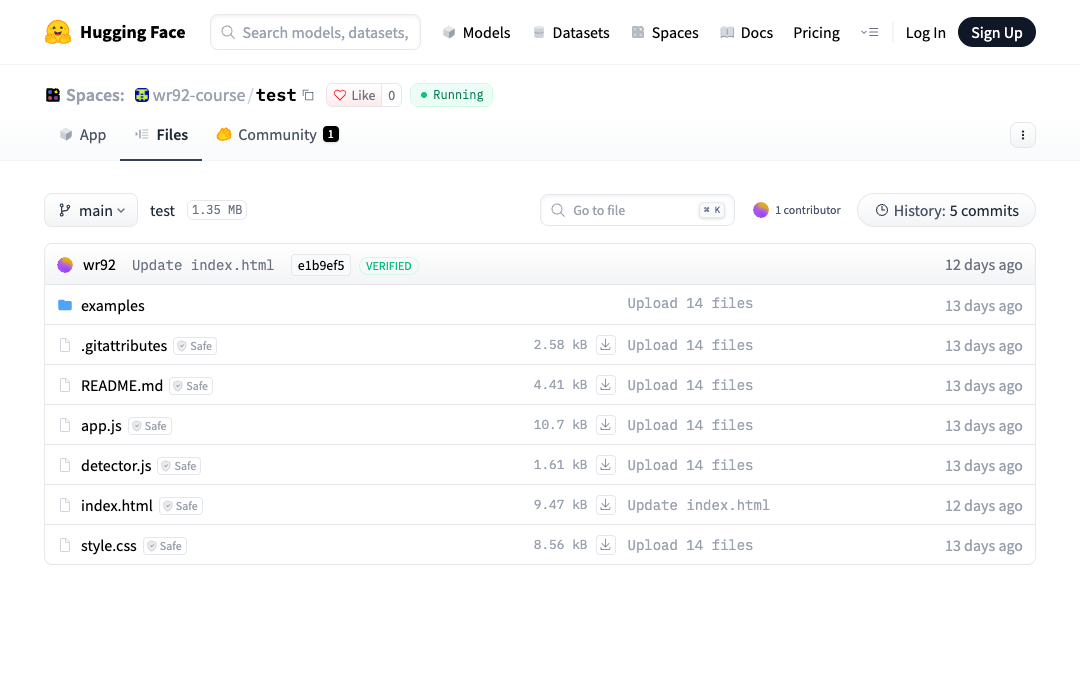
Task: Open the README.md file
Action: coord(122,385)
